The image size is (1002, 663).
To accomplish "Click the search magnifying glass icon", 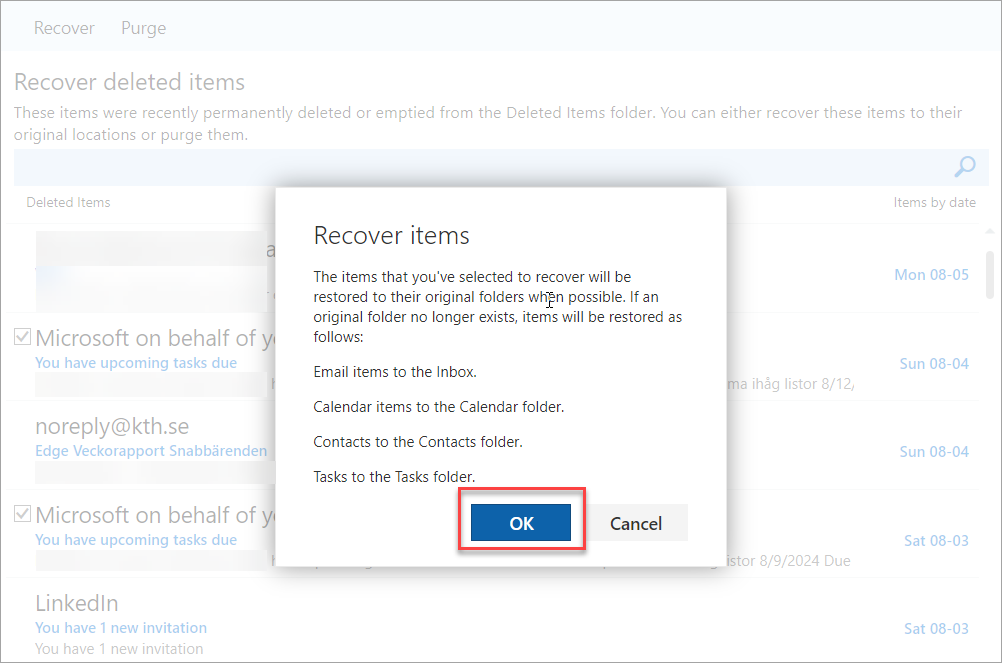I will pyautogui.click(x=963, y=166).
